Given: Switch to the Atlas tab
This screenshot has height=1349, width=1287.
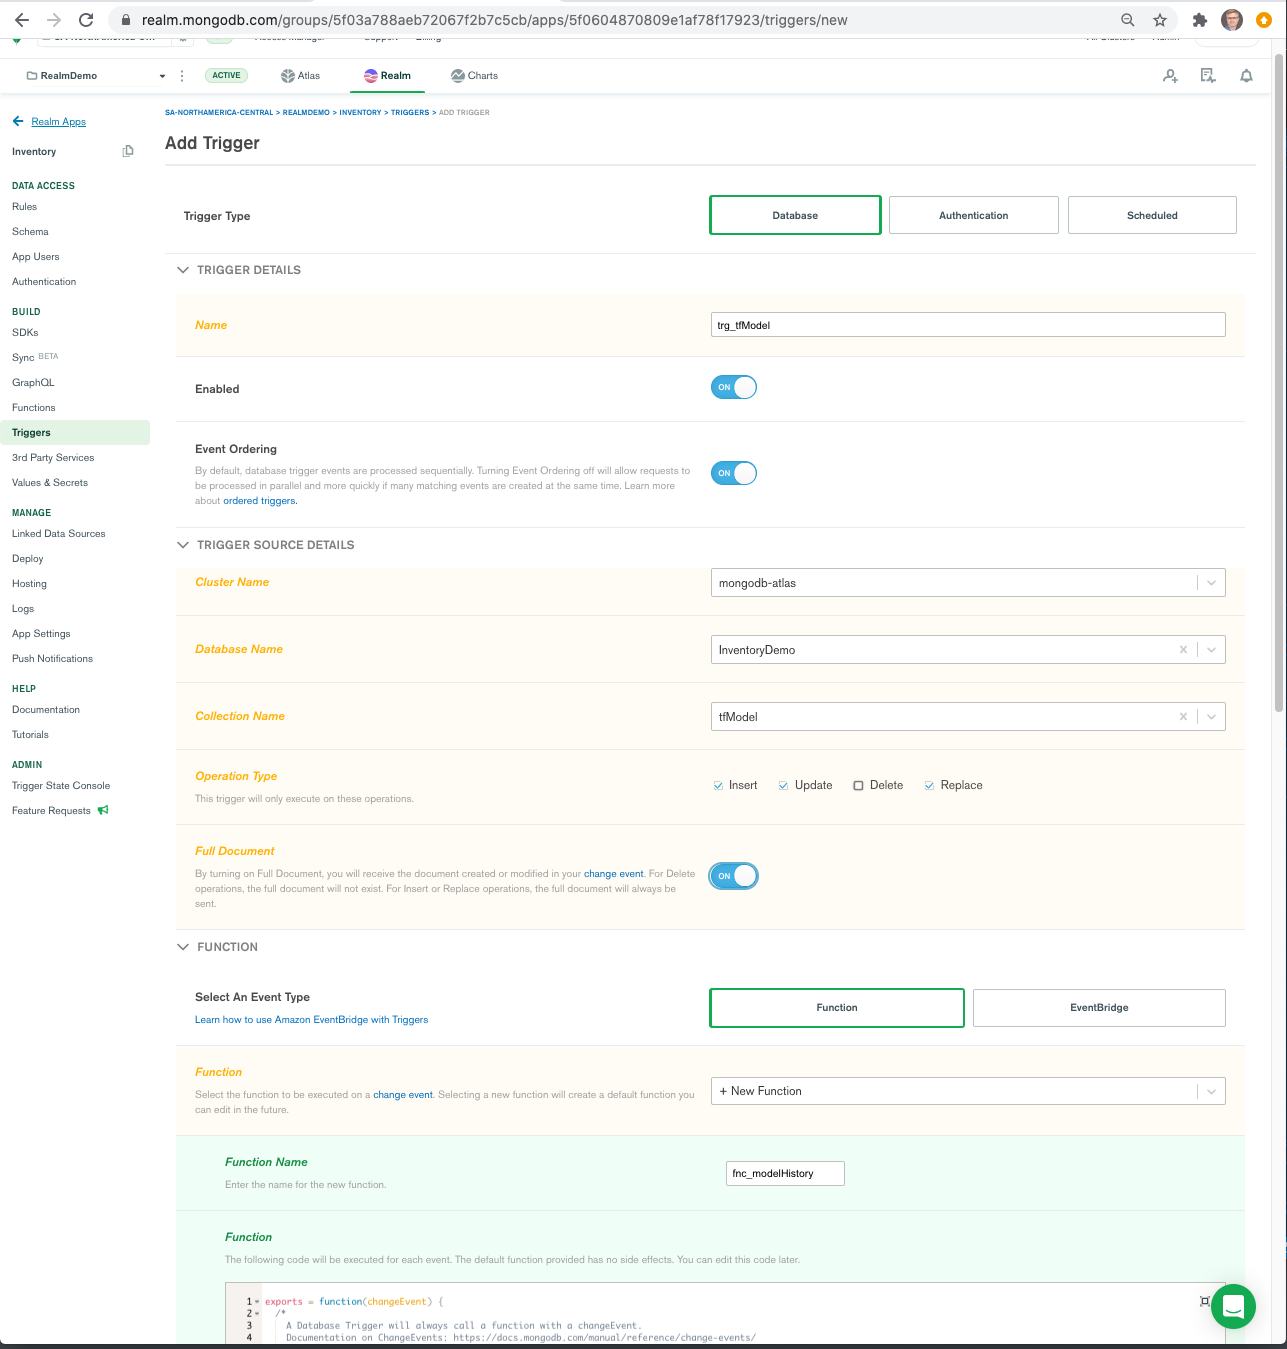Looking at the screenshot, I should pos(300,76).
